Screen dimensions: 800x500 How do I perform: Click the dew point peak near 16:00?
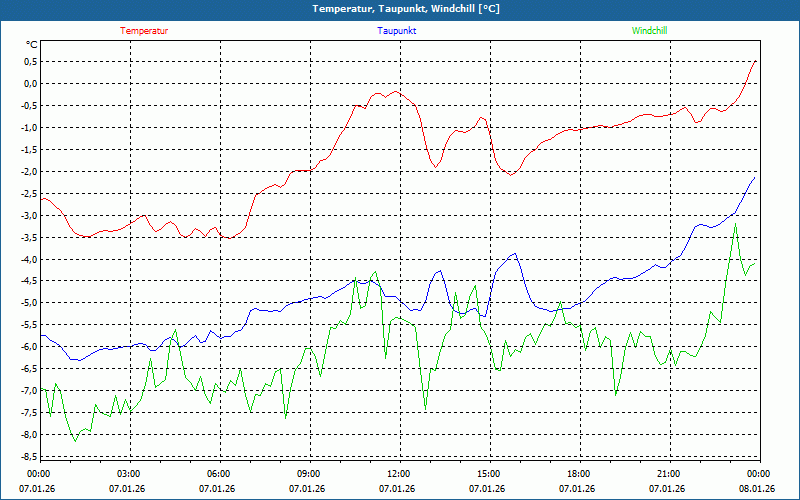(x=516, y=253)
